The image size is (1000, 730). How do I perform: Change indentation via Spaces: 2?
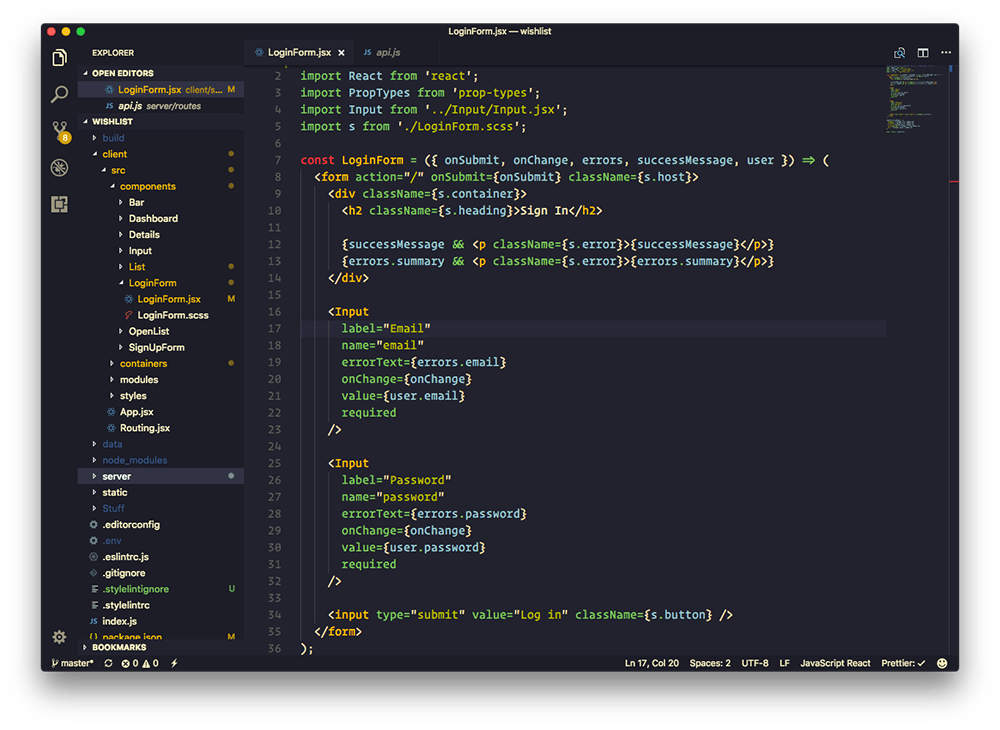[710, 663]
